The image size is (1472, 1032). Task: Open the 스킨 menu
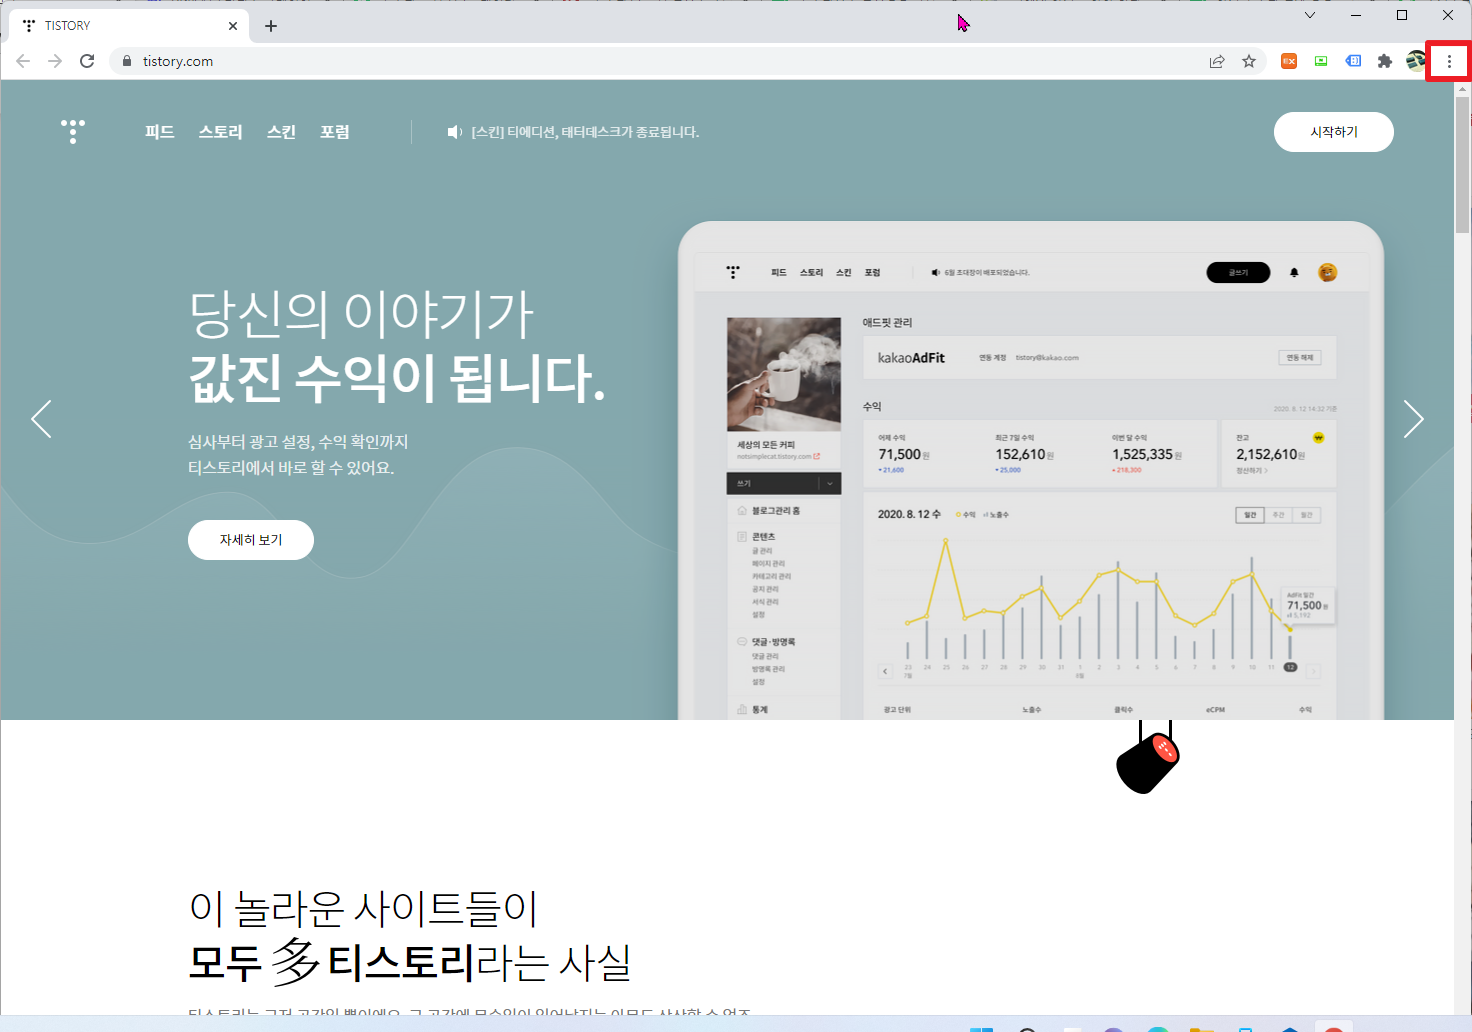pos(282,132)
